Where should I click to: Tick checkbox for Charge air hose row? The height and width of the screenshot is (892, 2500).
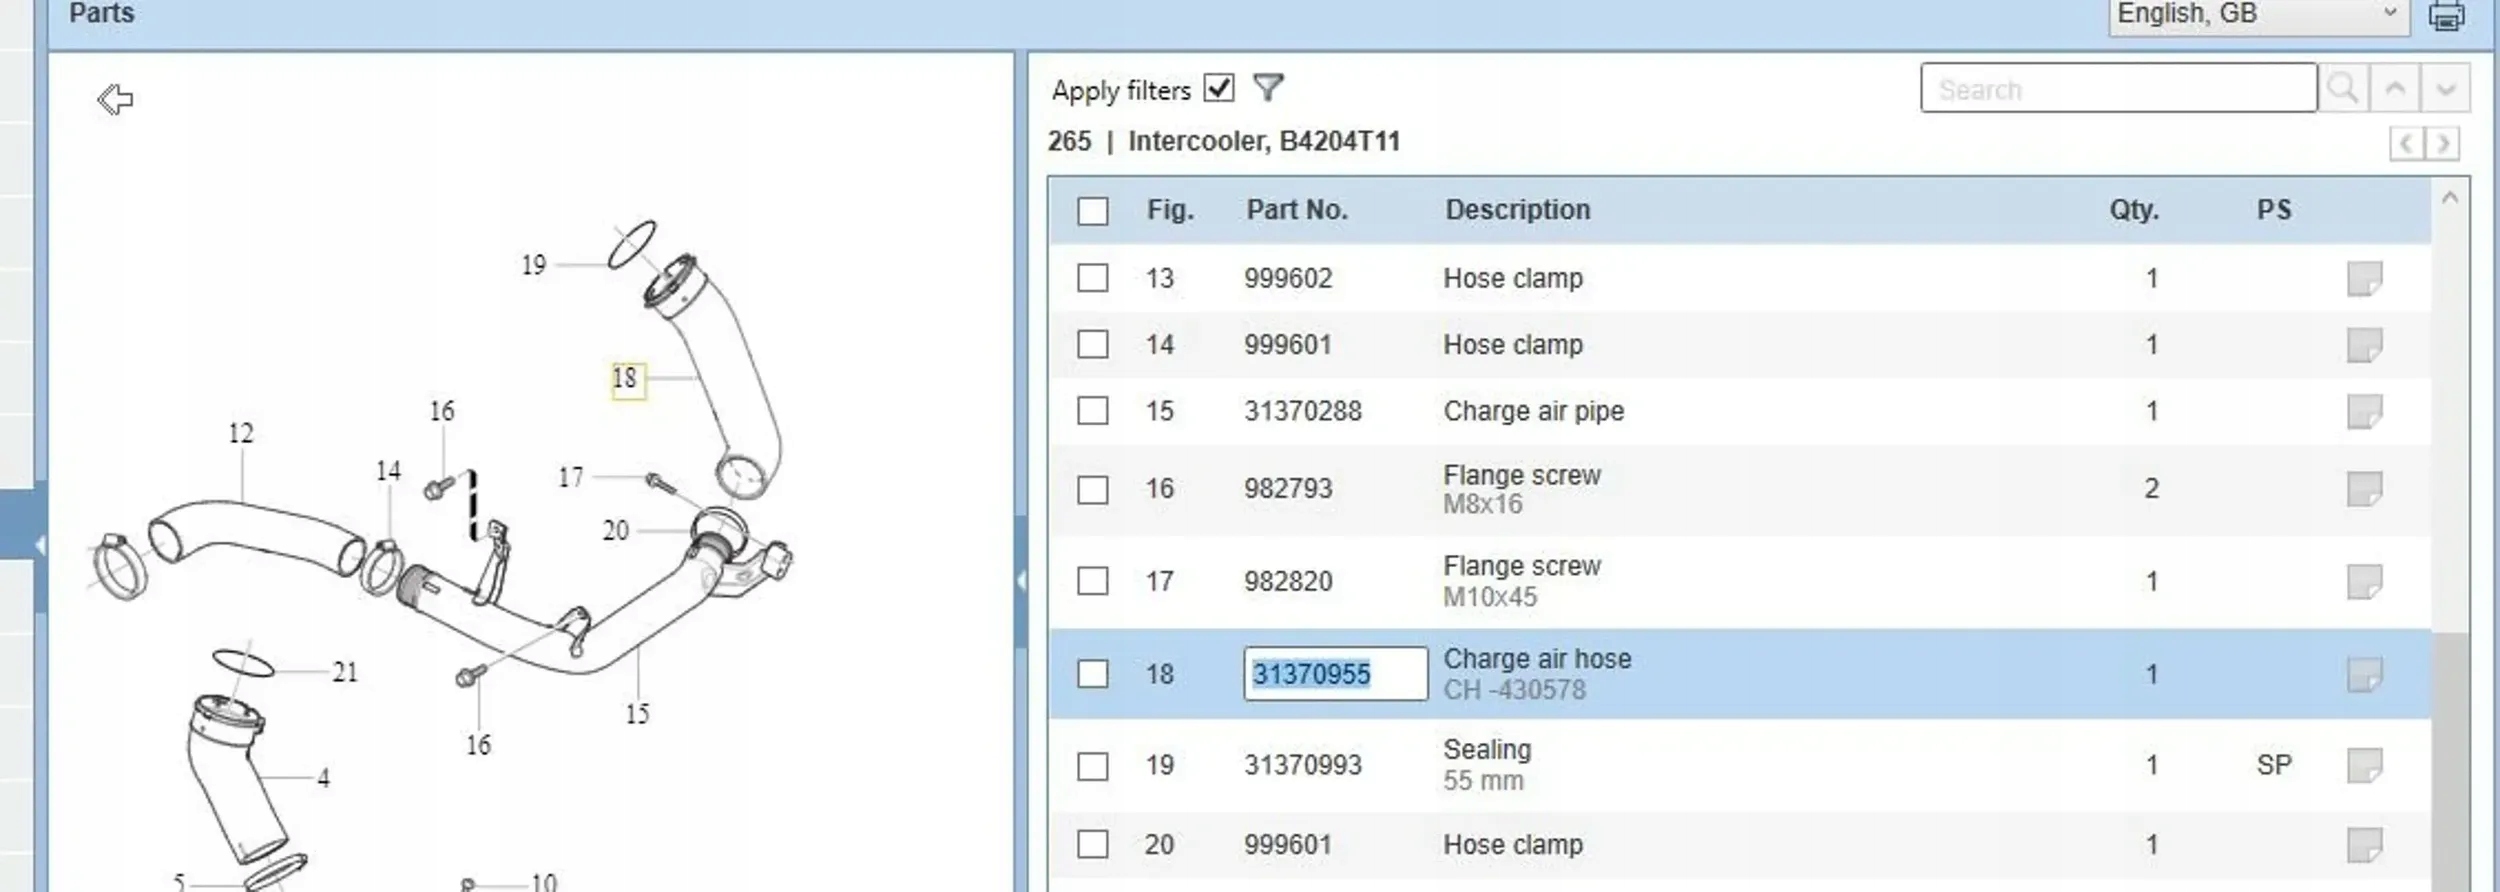(1092, 674)
